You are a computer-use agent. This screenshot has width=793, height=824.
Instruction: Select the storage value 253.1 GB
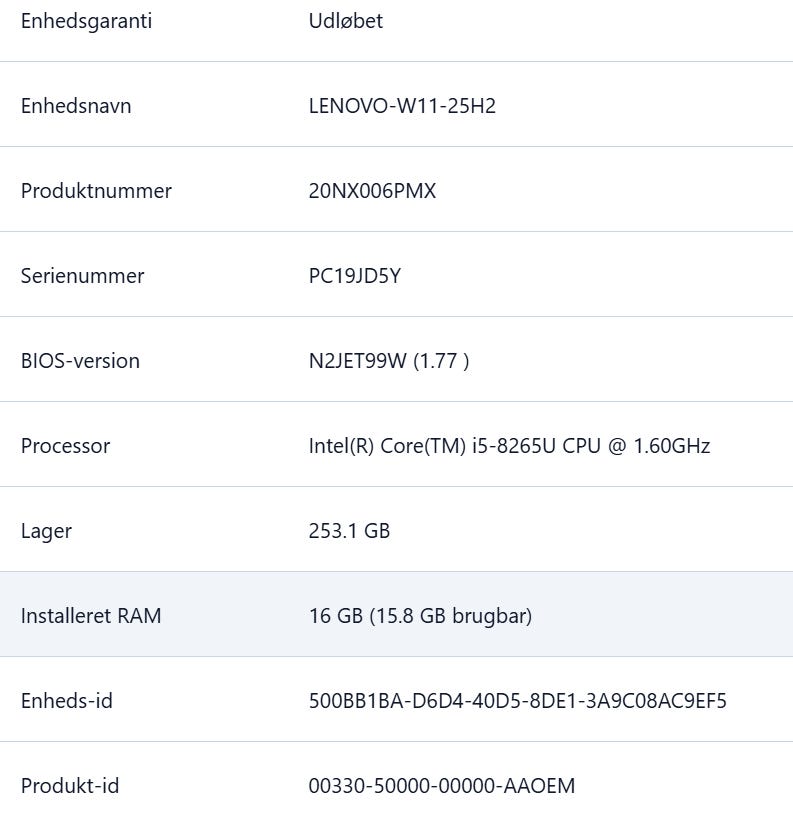click(349, 531)
